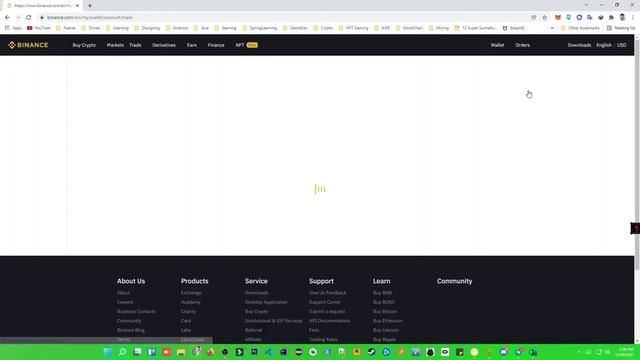The image size is (640, 360).
Task: Open the Reading list
Action: [621, 28]
